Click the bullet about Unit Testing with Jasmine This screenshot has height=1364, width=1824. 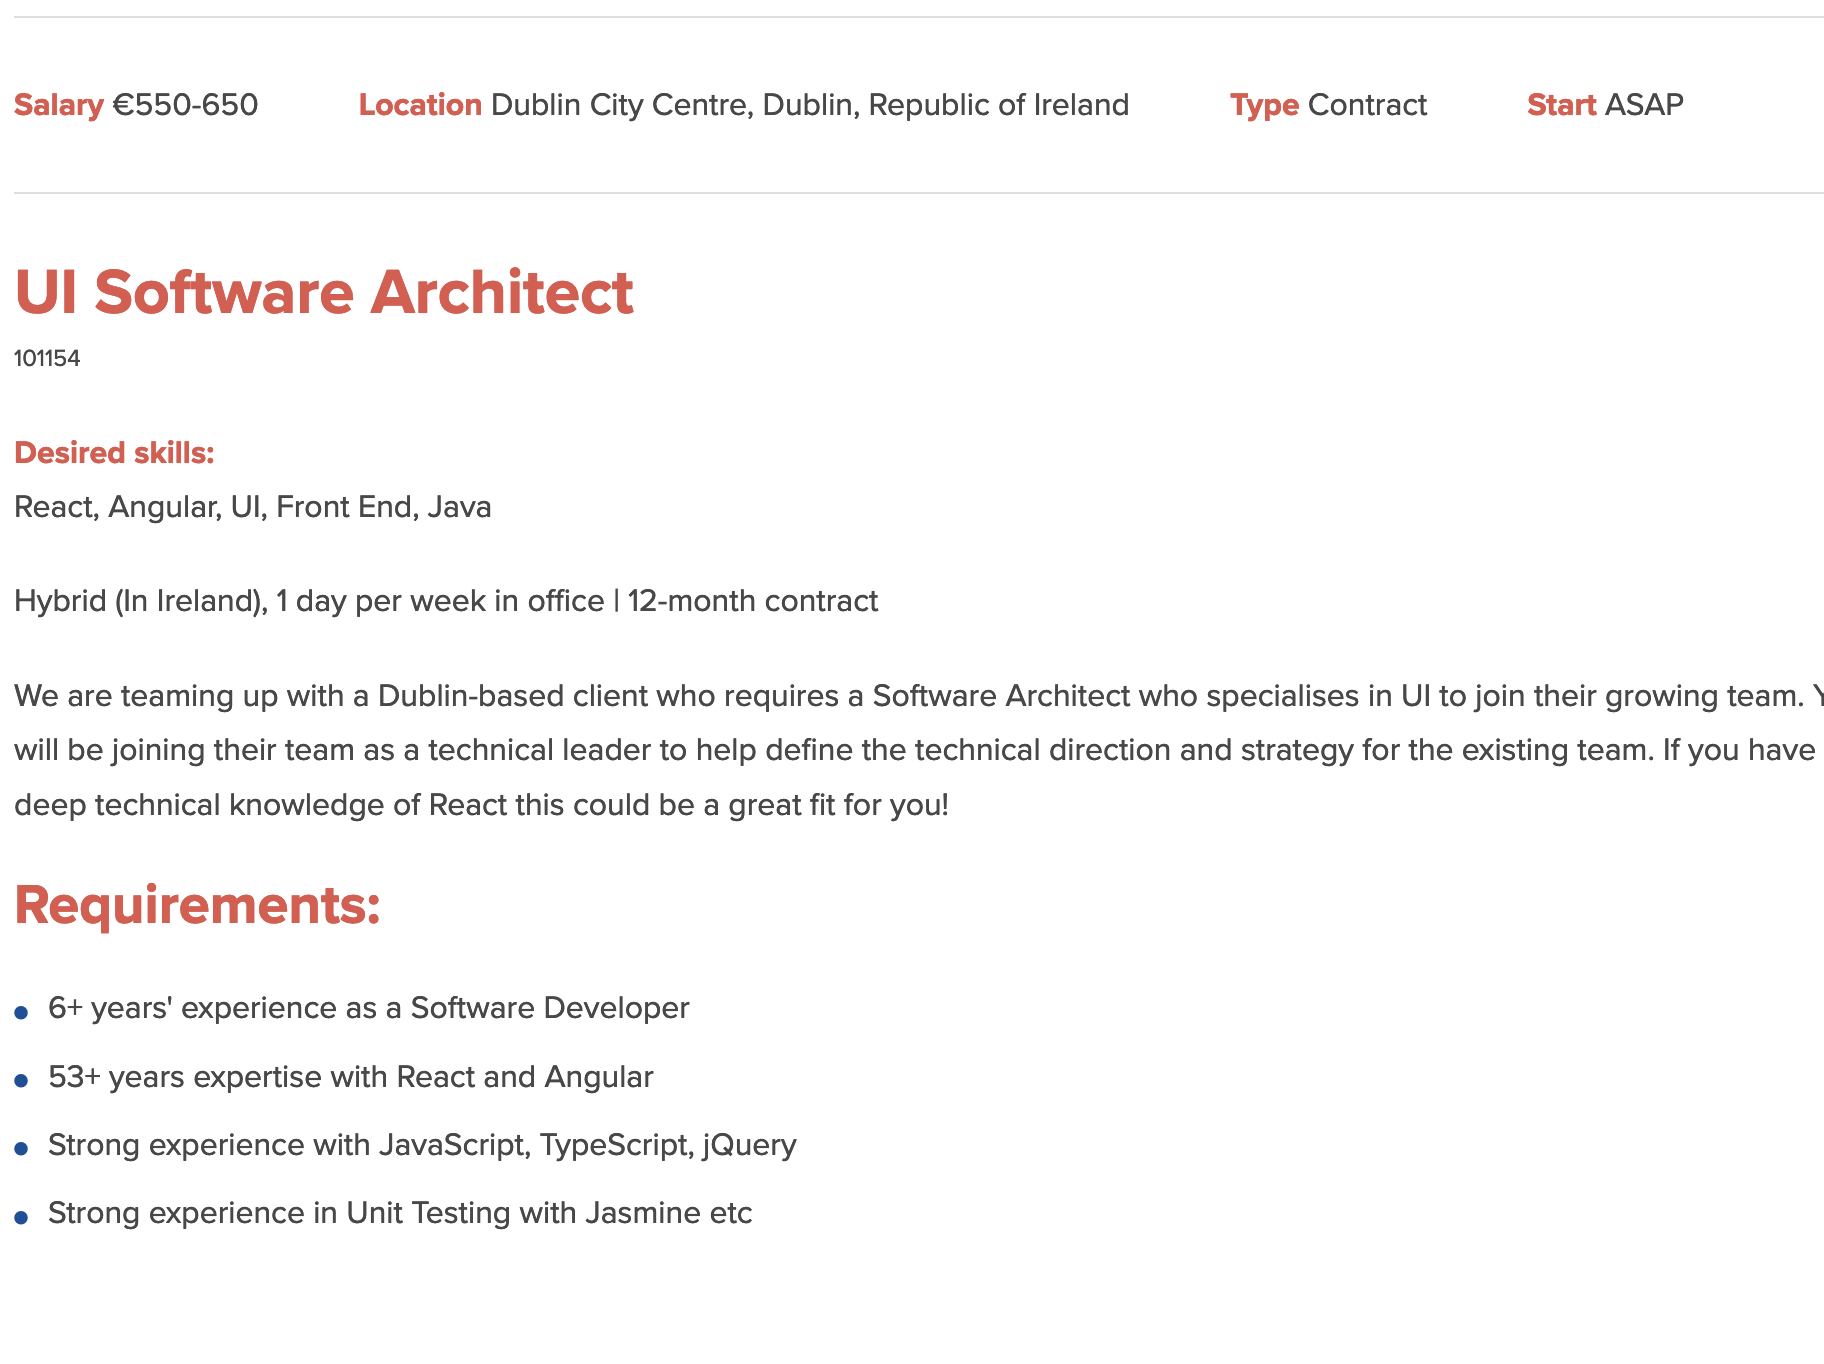pos(400,1213)
